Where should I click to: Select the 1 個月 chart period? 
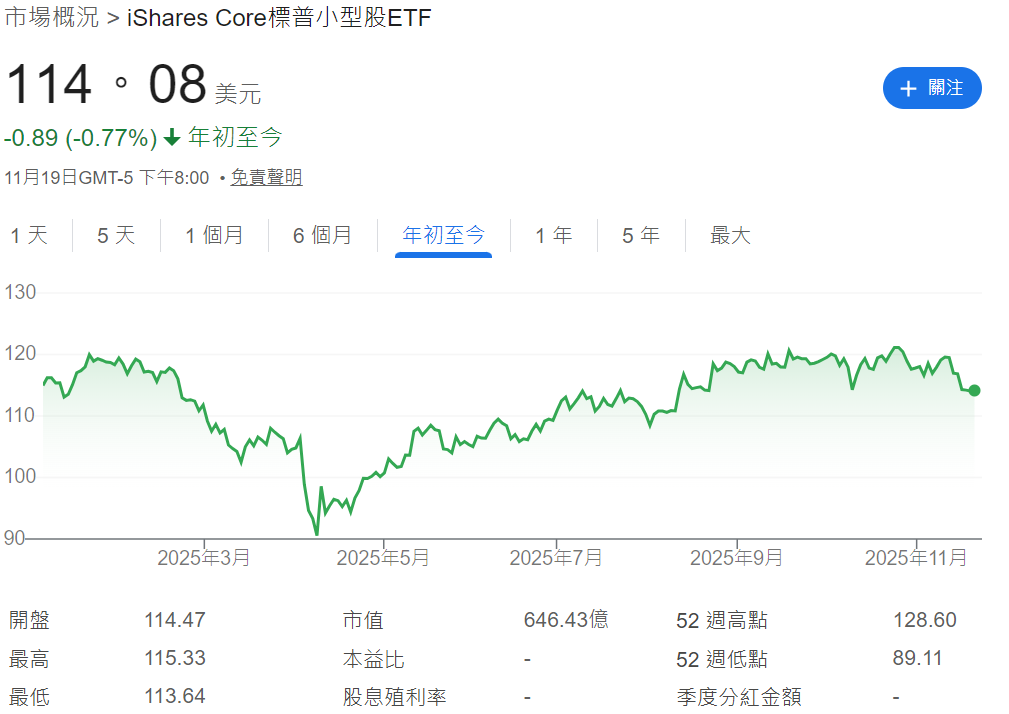pyautogui.click(x=214, y=235)
